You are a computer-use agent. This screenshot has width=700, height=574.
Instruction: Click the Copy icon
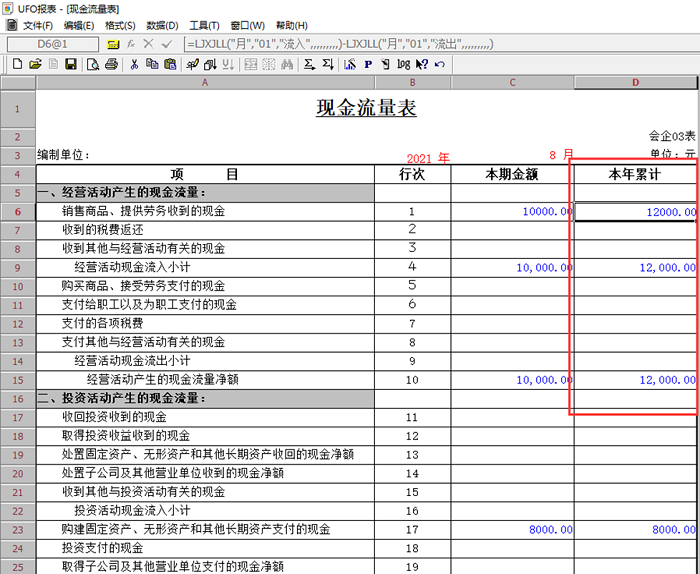[x=152, y=64]
